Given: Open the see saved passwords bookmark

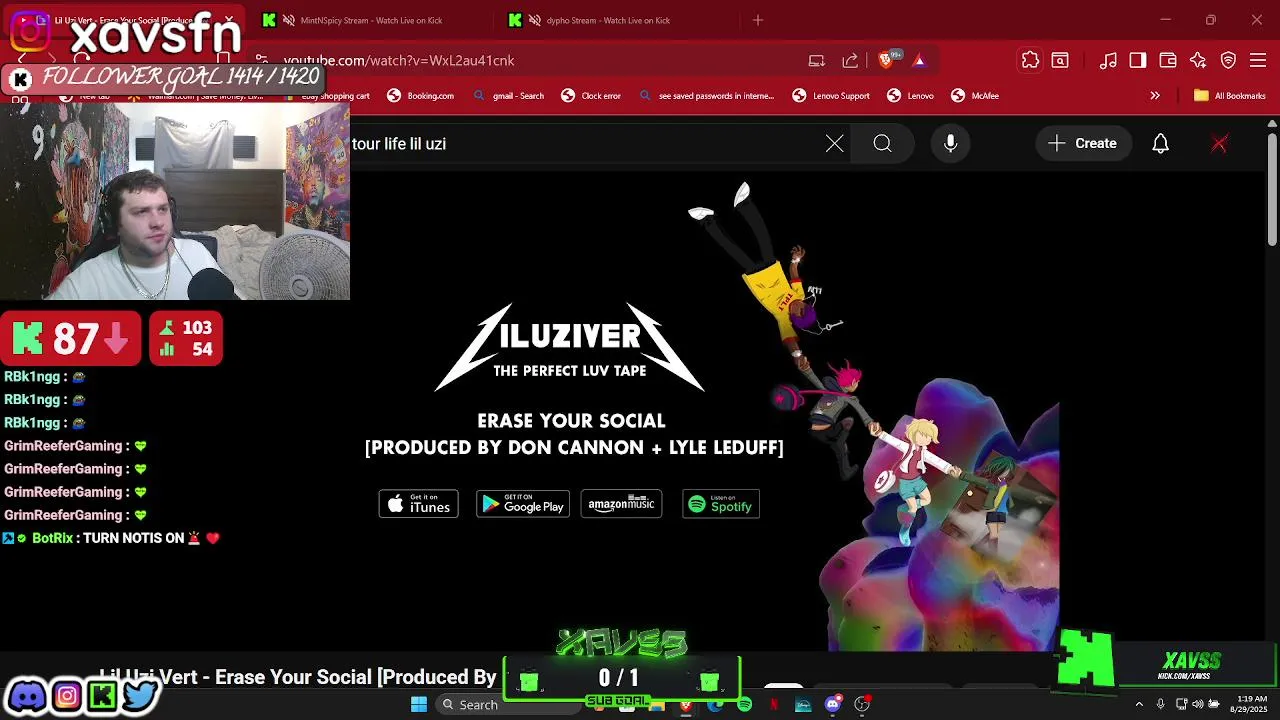Looking at the screenshot, I should coord(706,96).
